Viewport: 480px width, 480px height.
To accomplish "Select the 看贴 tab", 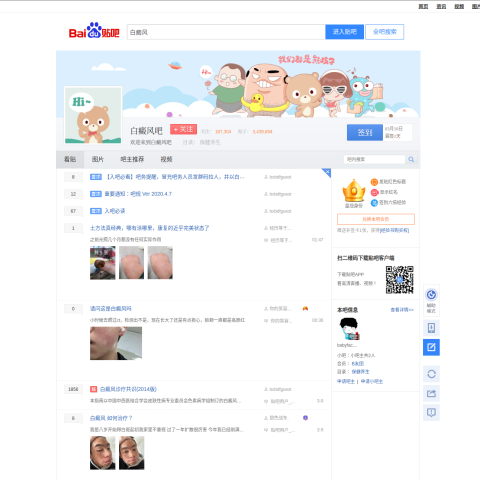I will click(70, 159).
